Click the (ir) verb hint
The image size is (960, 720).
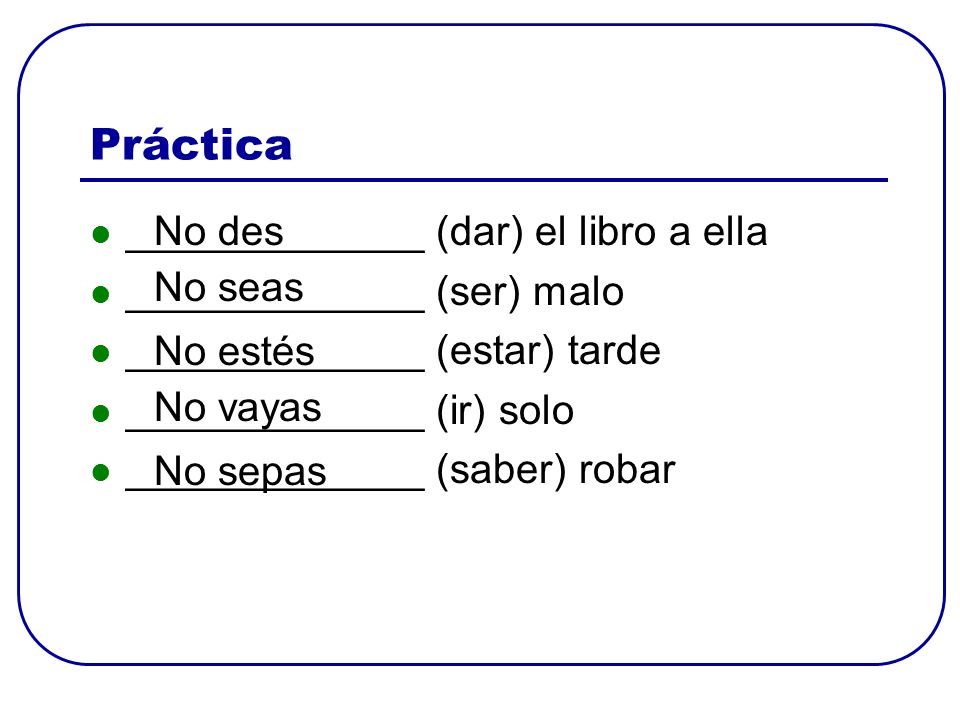(462, 411)
